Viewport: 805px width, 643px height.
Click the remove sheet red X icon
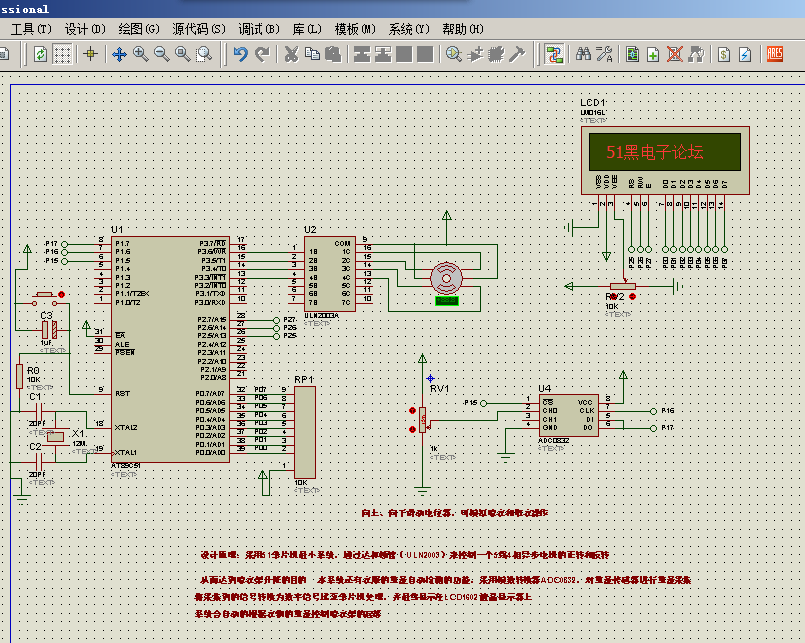click(x=675, y=54)
